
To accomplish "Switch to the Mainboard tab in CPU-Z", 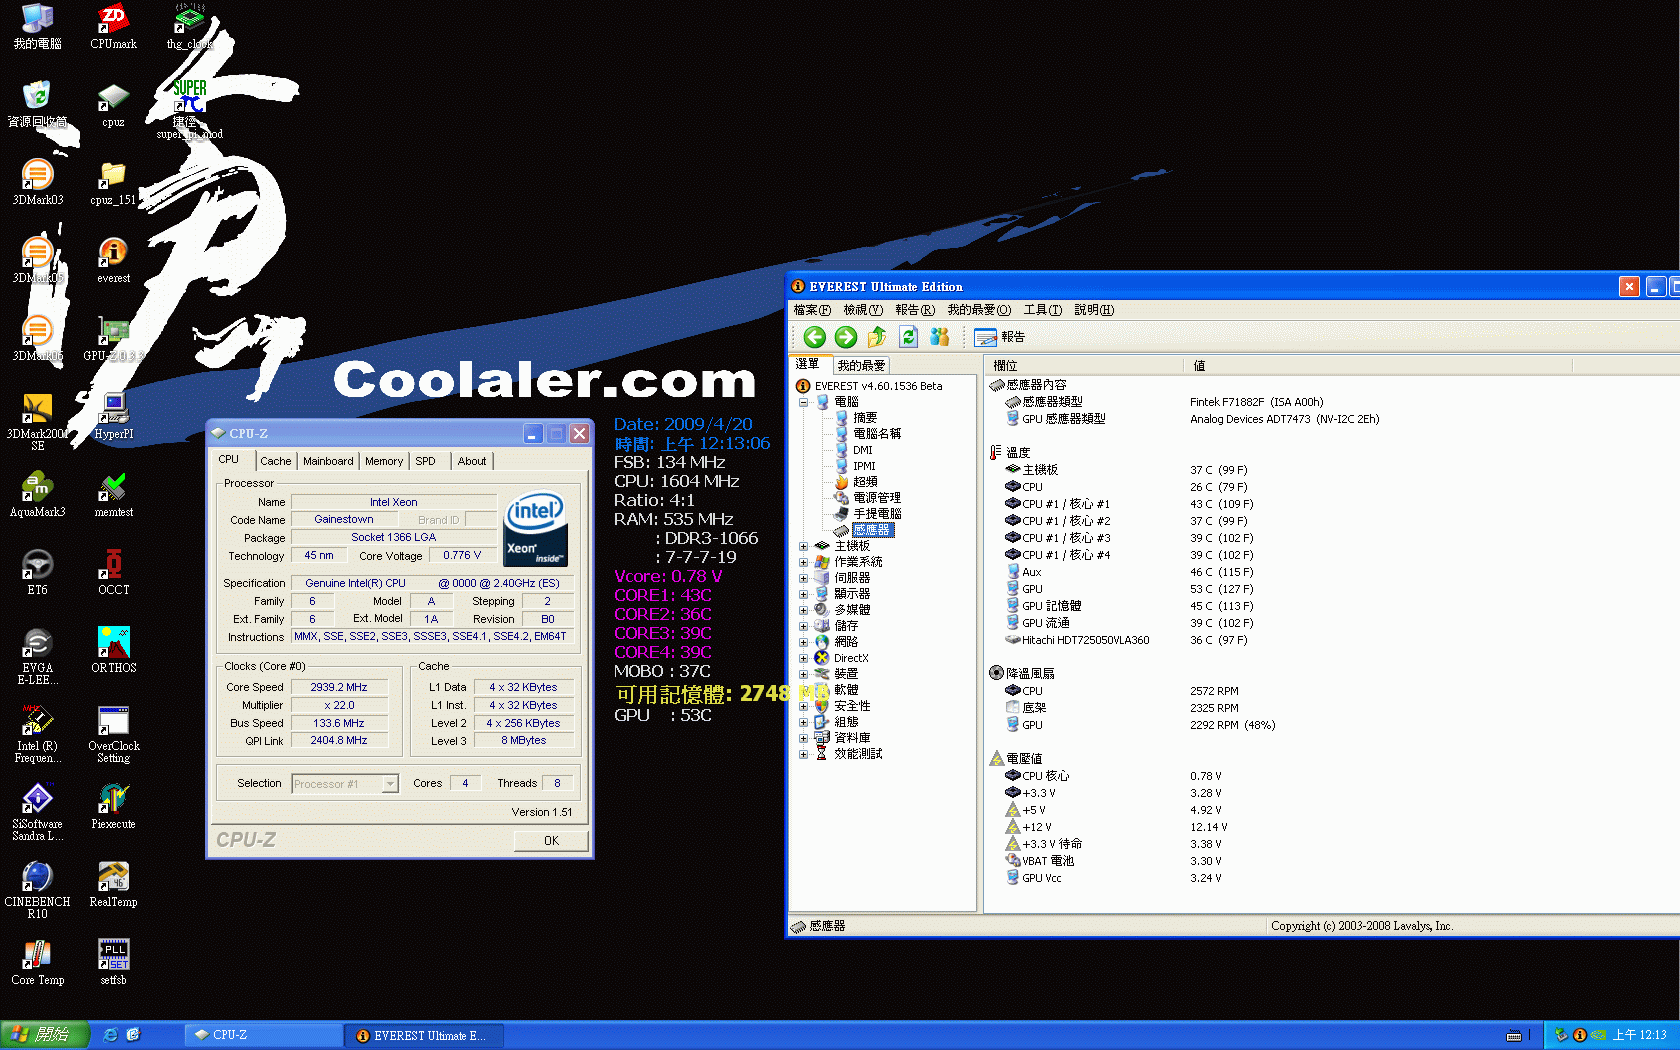I will coord(328,461).
